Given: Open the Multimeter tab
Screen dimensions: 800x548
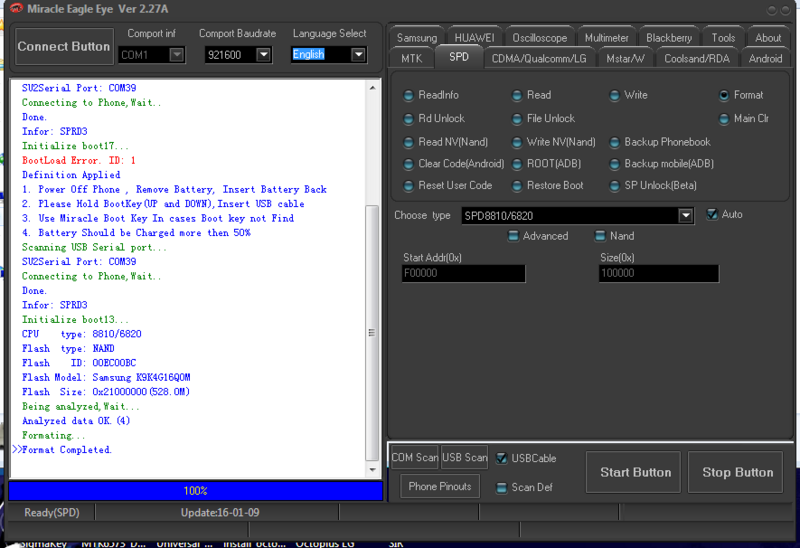Looking at the screenshot, I should click(607, 38).
